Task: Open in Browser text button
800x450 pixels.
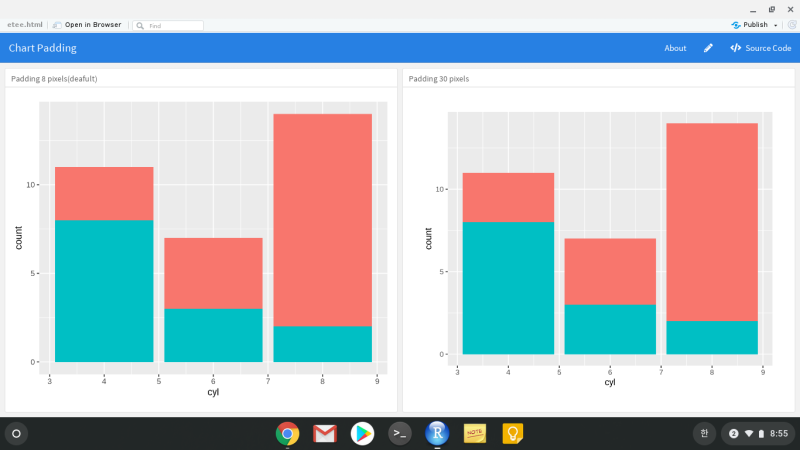Action: (93, 24)
